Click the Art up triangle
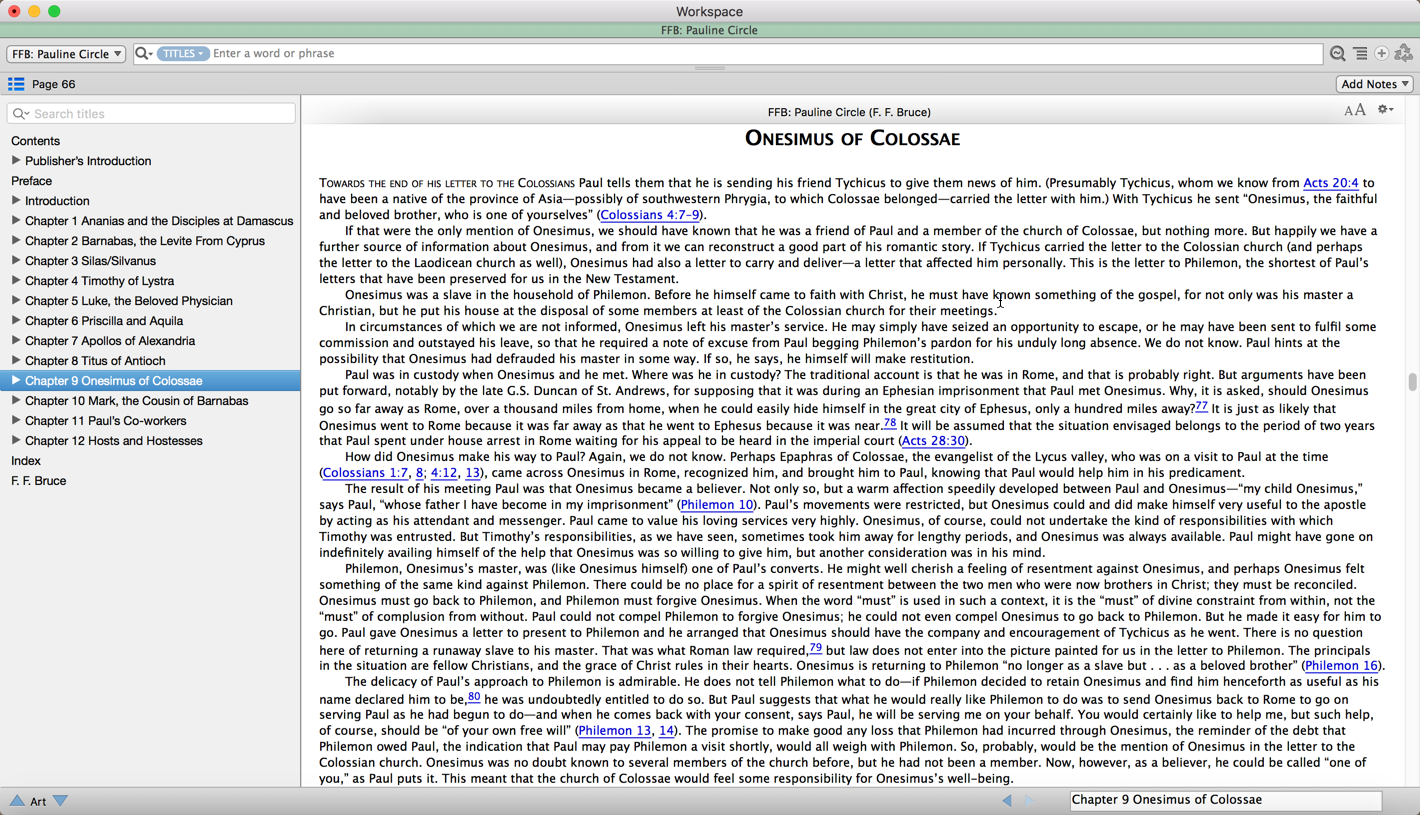1420x815 pixels. pos(17,801)
